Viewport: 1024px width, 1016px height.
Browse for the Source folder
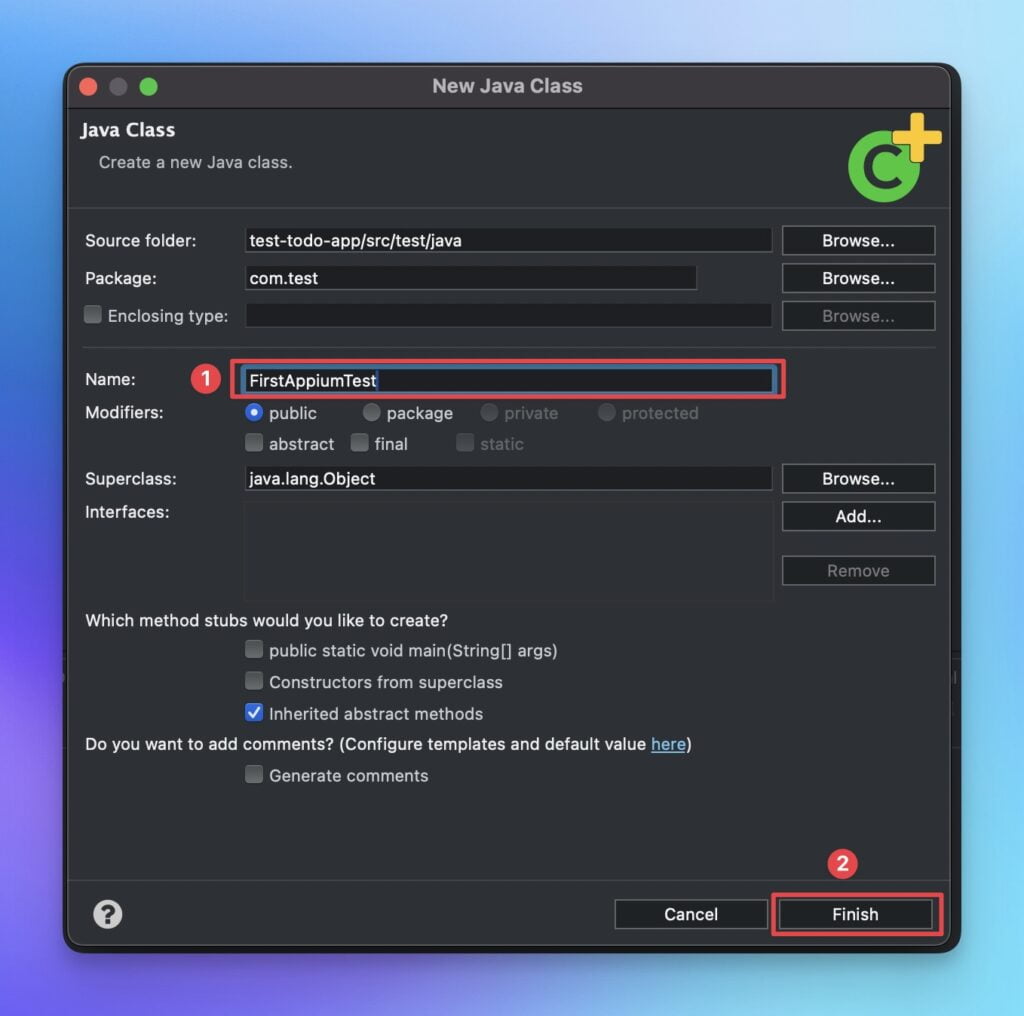(858, 240)
